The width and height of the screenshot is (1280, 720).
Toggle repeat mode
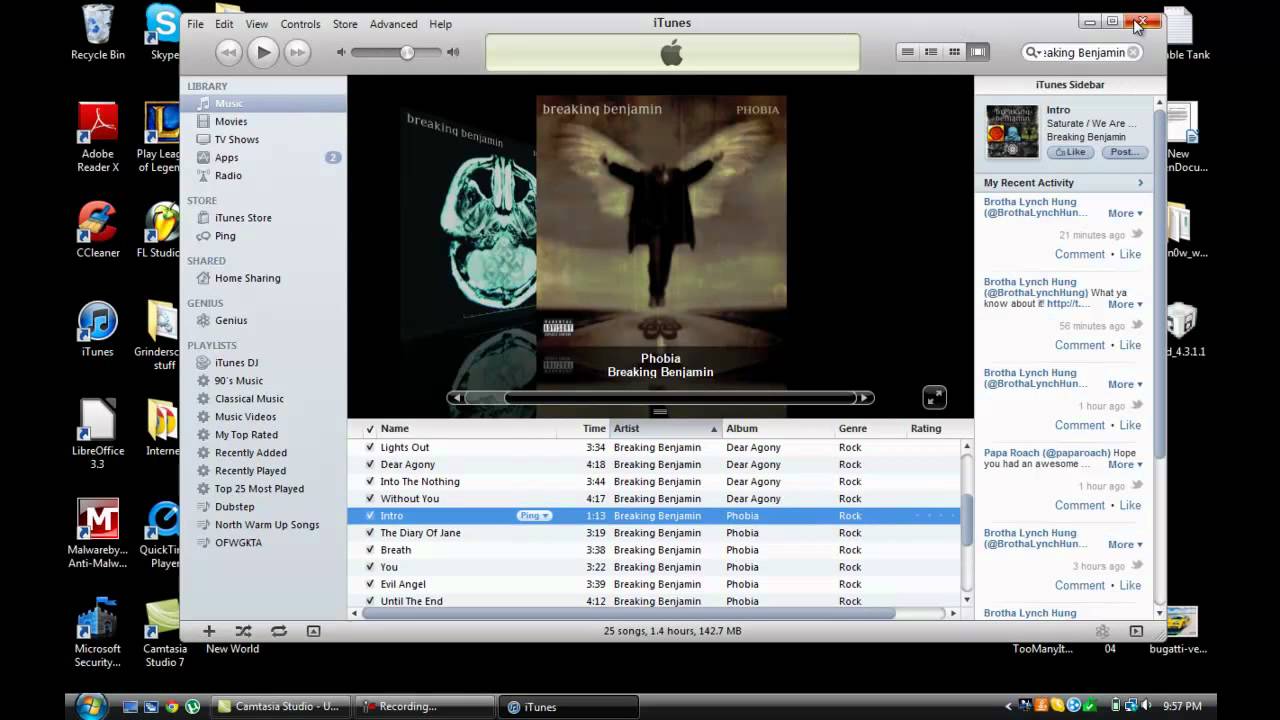(x=279, y=631)
